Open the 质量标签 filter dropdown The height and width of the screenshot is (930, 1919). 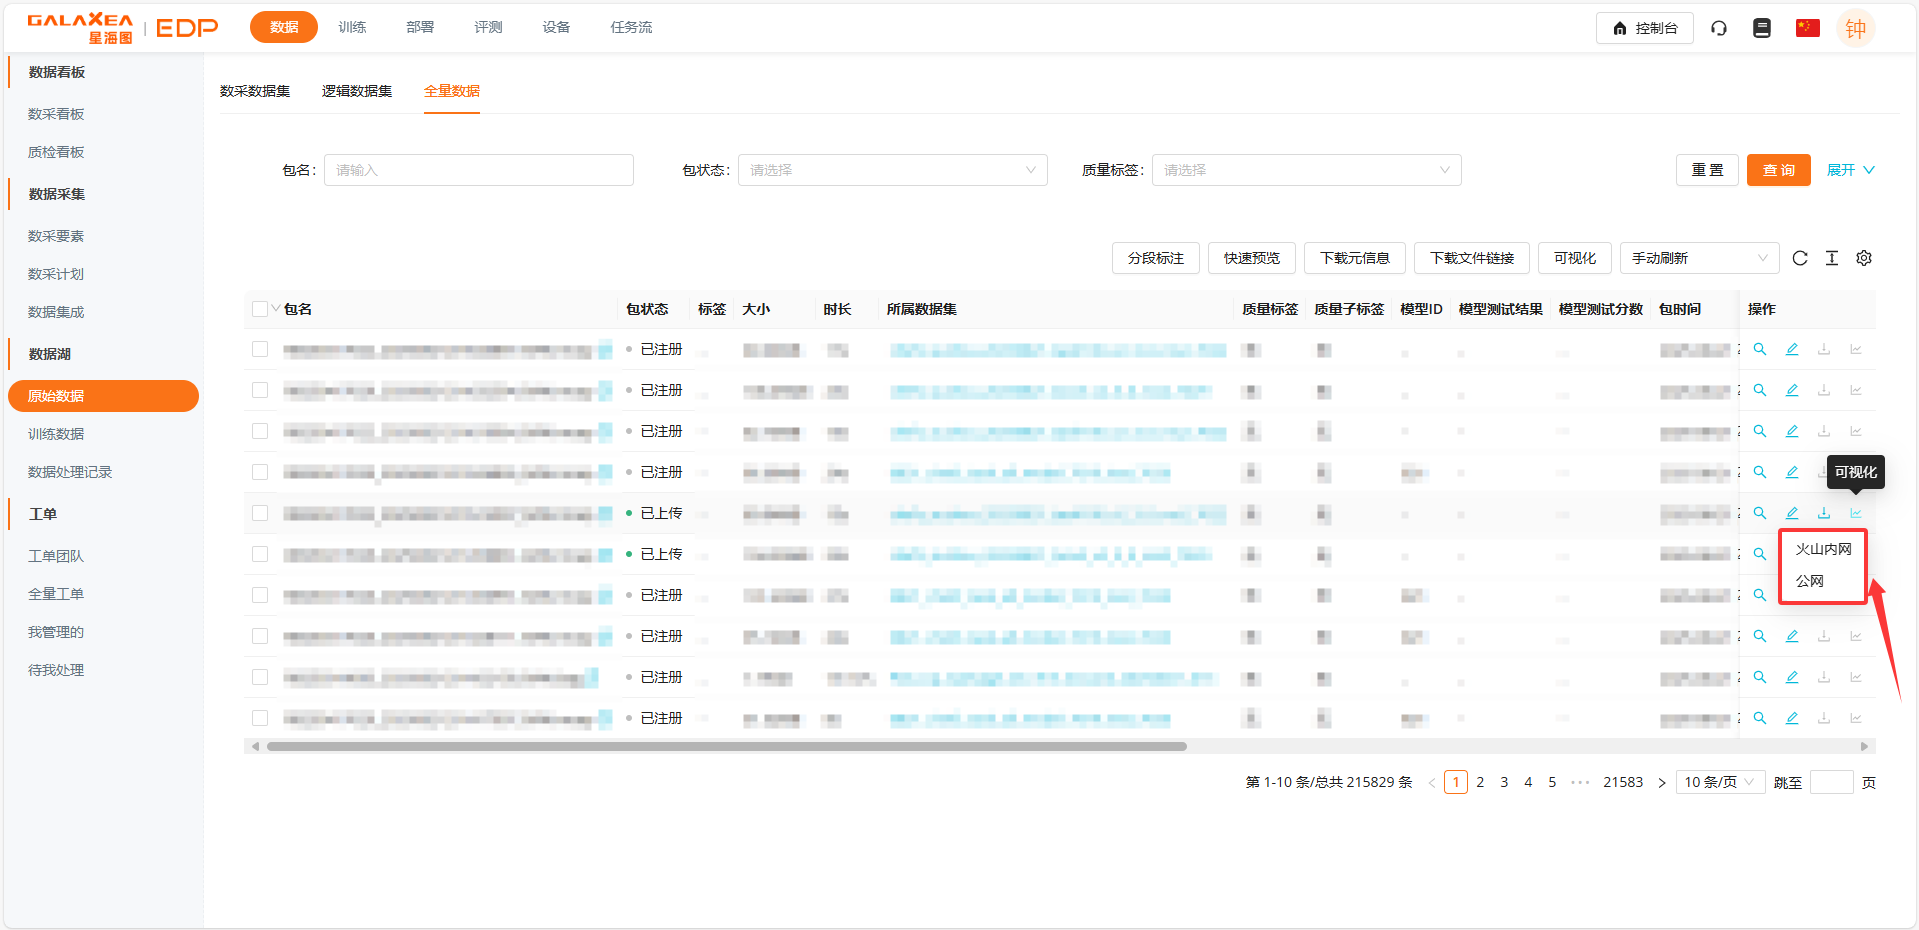(1306, 170)
